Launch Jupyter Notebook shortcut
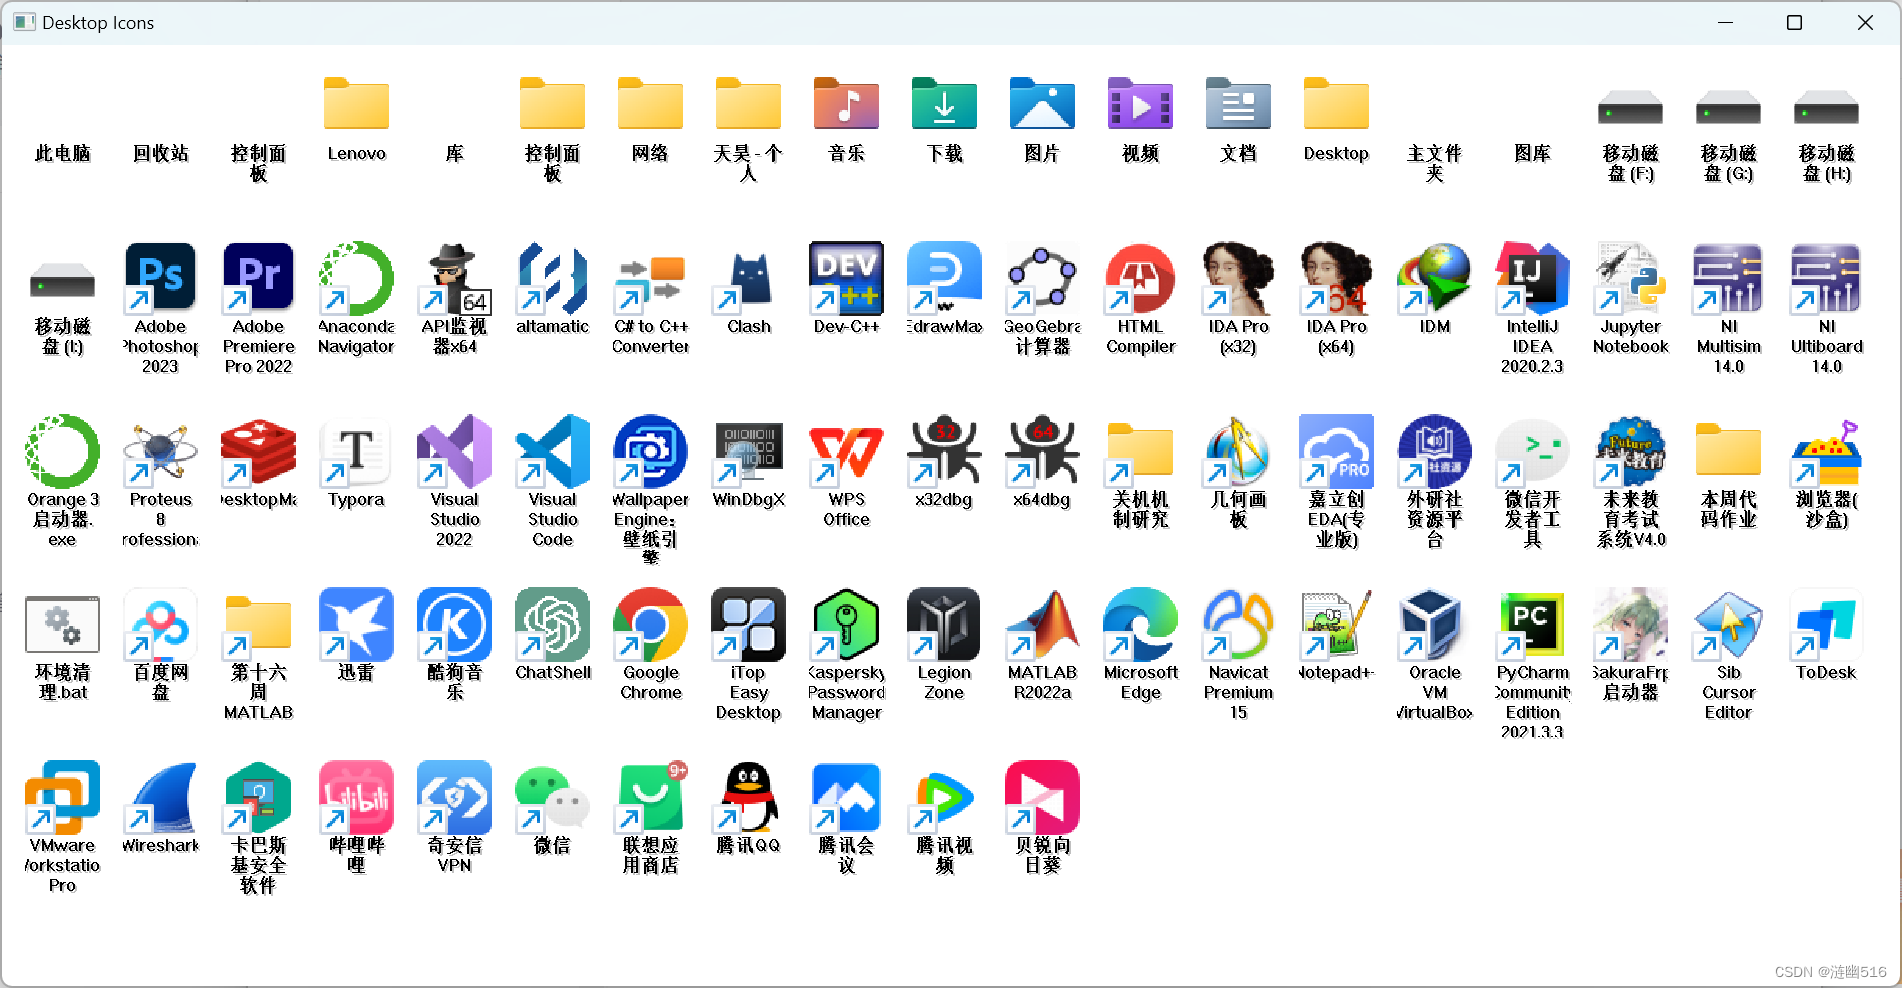1902x988 pixels. tap(1630, 278)
